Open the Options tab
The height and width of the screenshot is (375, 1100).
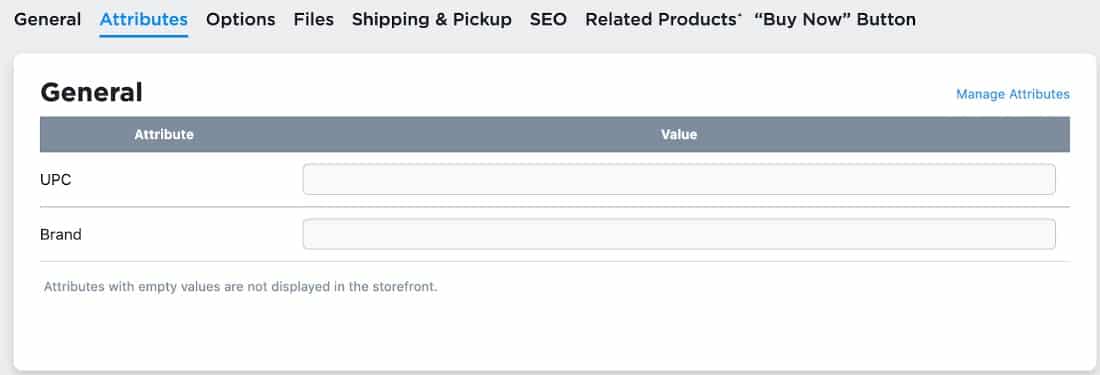pos(241,20)
